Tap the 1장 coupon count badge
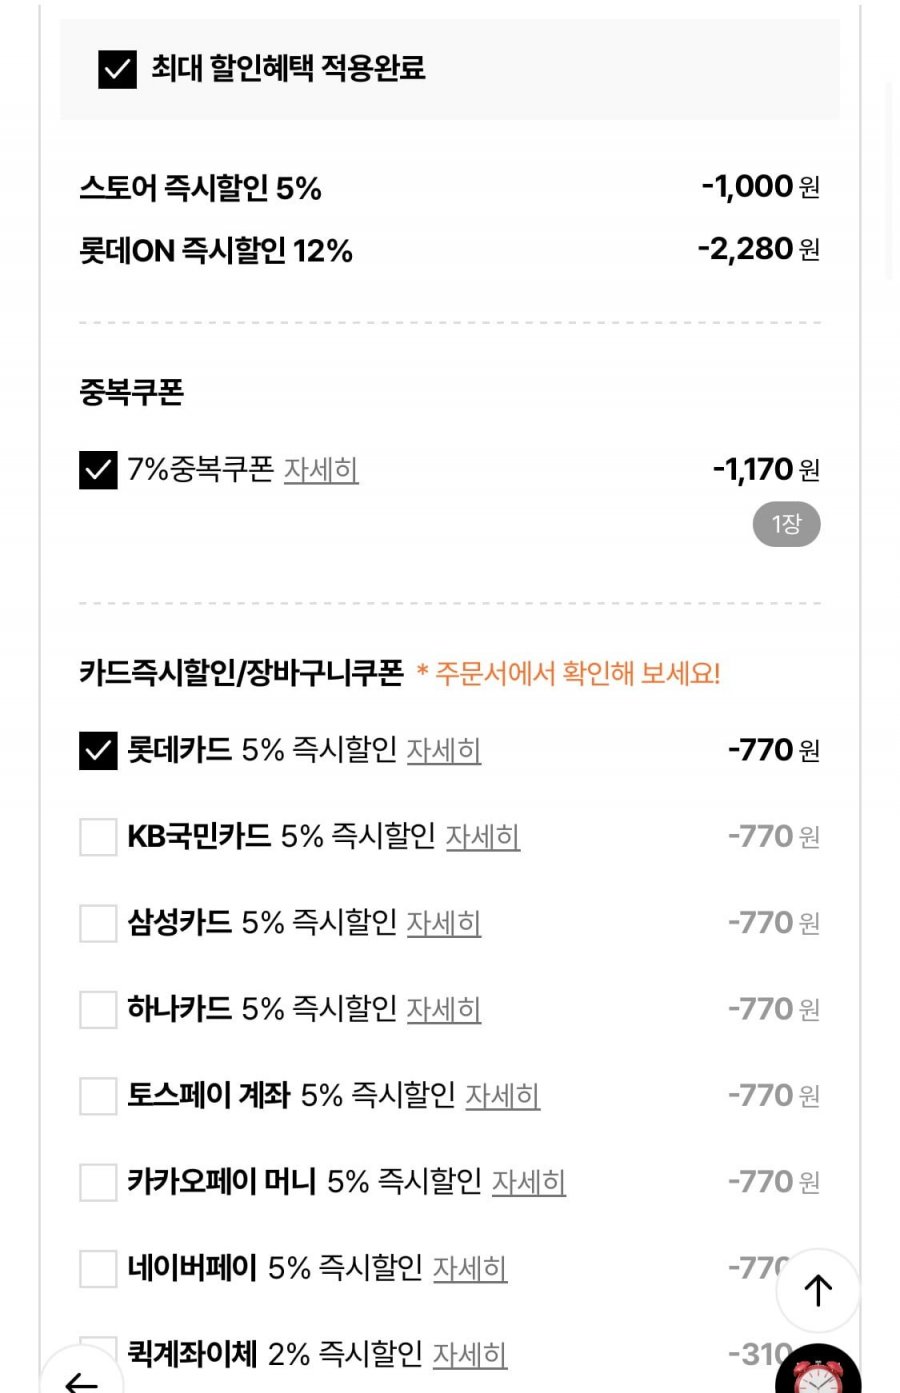 click(x=786, y=525)
